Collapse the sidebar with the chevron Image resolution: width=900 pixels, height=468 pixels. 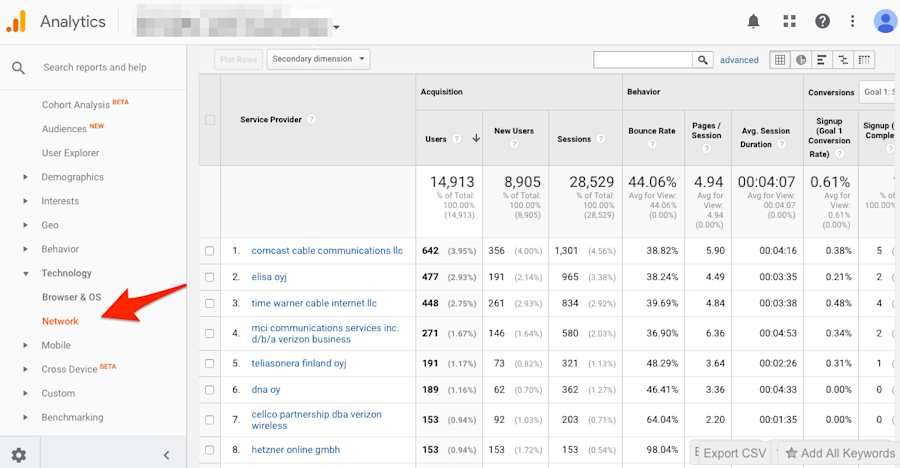166,455
